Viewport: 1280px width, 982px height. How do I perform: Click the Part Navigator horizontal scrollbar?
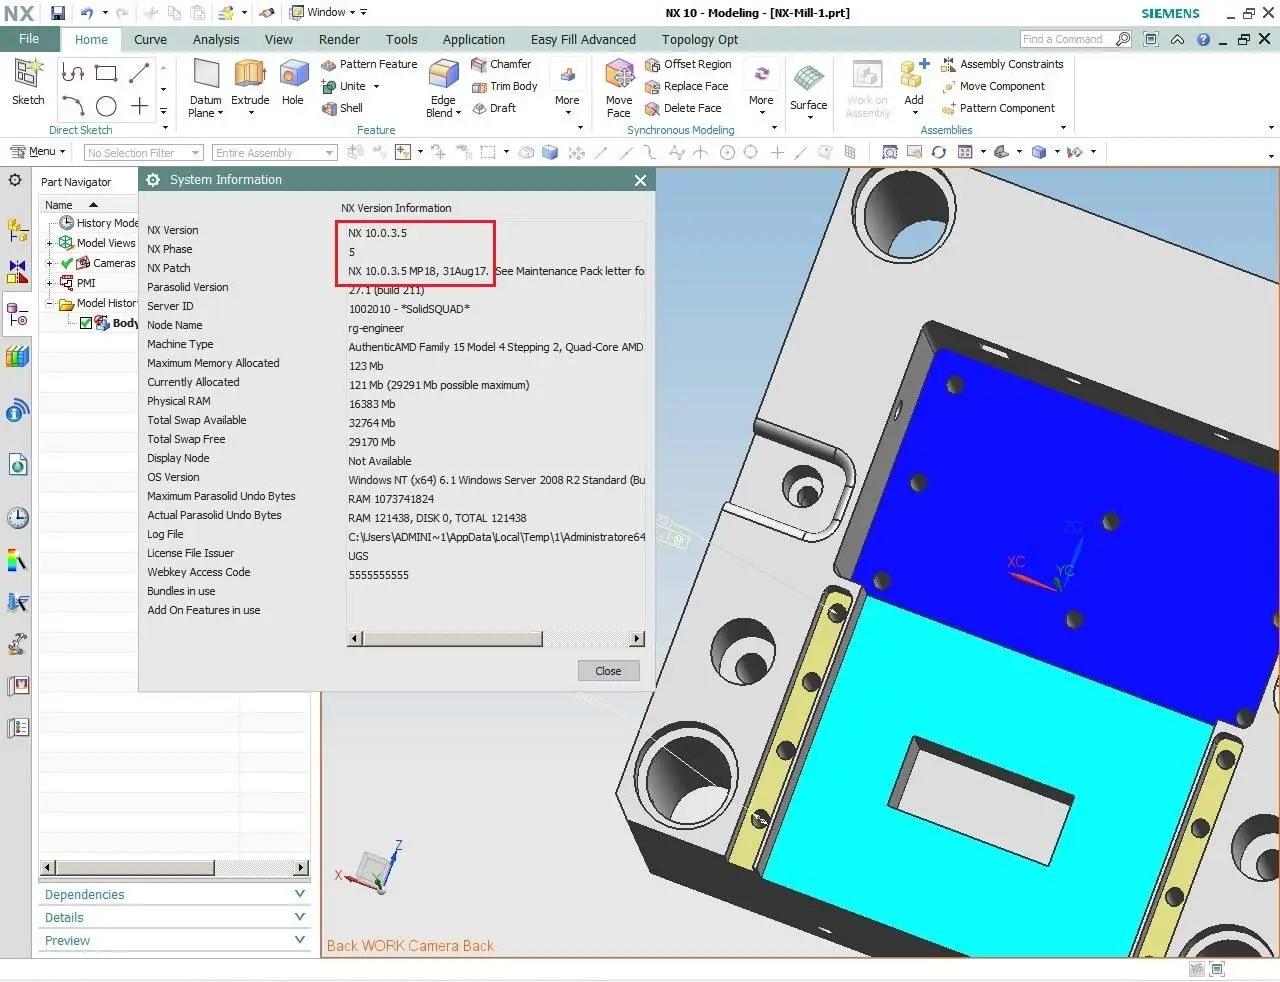(x=174, y=867)
